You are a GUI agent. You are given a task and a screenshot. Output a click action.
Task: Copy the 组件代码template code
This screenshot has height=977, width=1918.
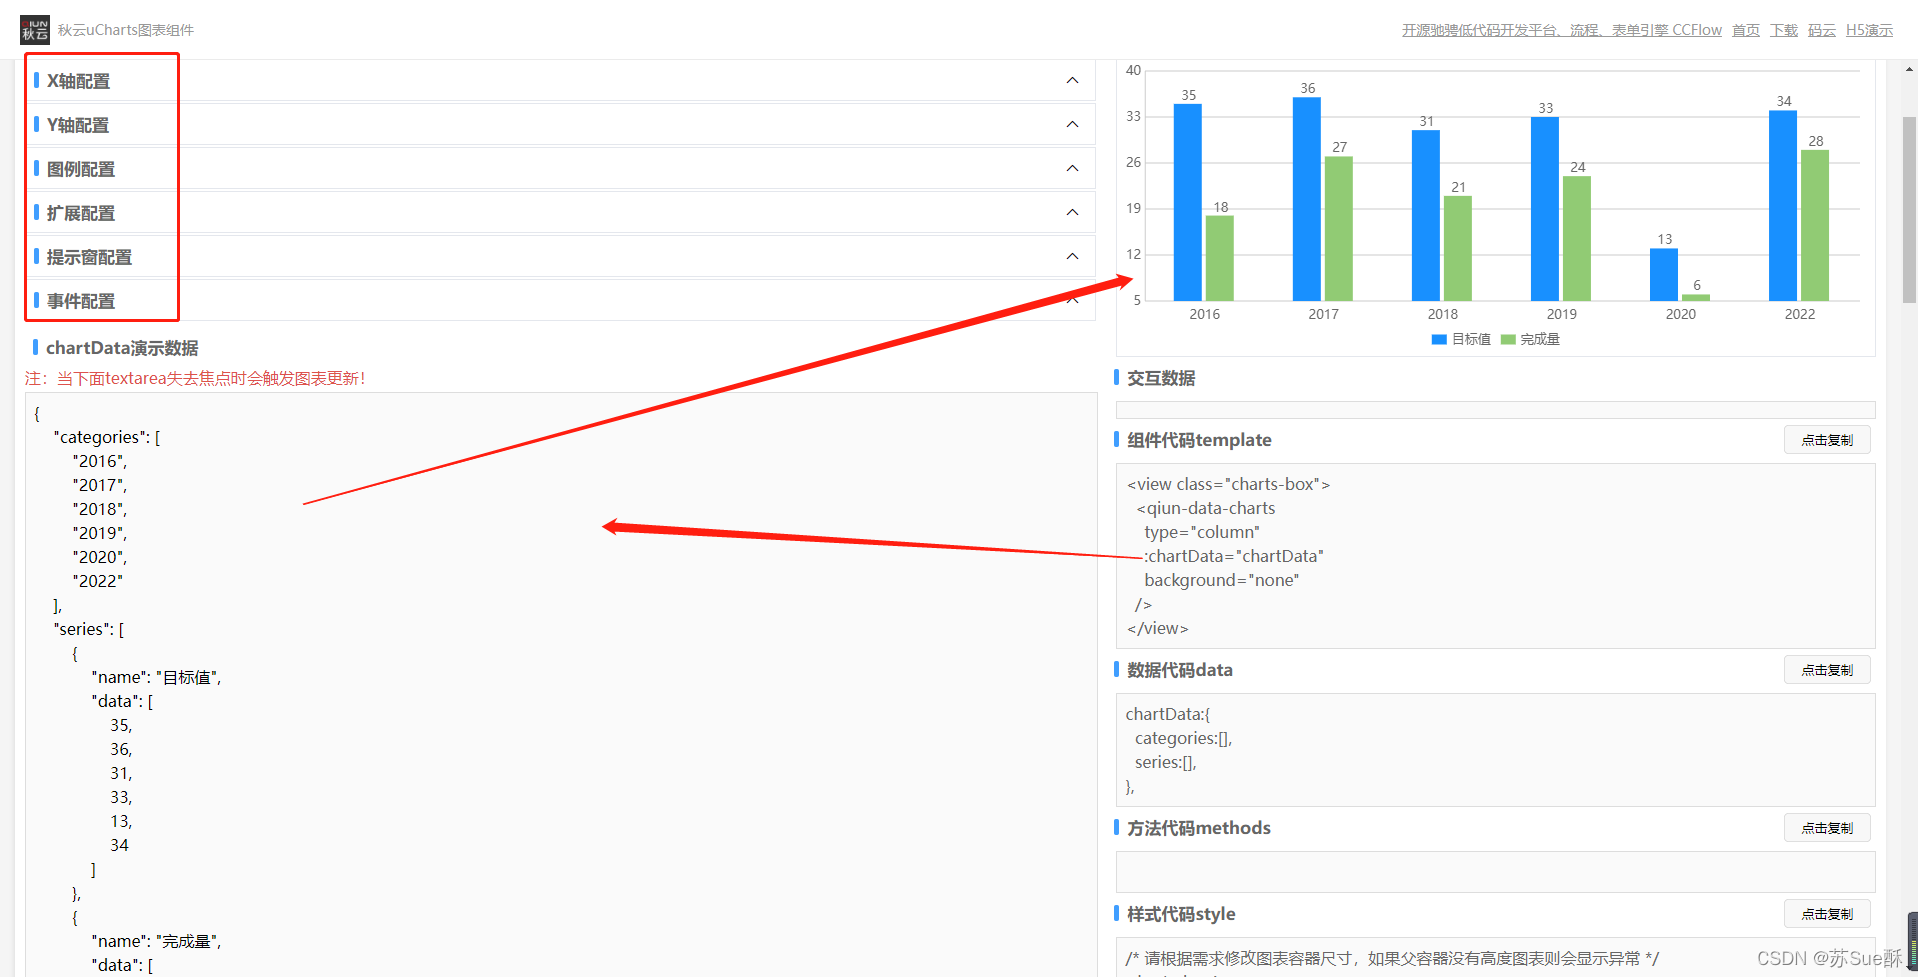(x=1827, y=440)
